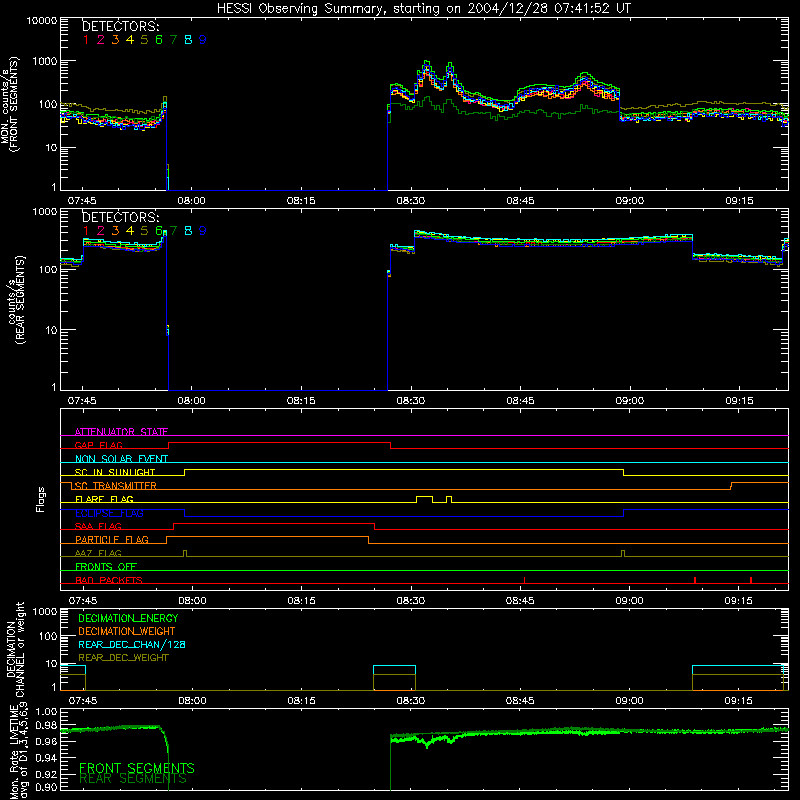Screen dimensions: 800x800
Task: Click the vertical 'Flags' axis title
Action: click(41, 499)
